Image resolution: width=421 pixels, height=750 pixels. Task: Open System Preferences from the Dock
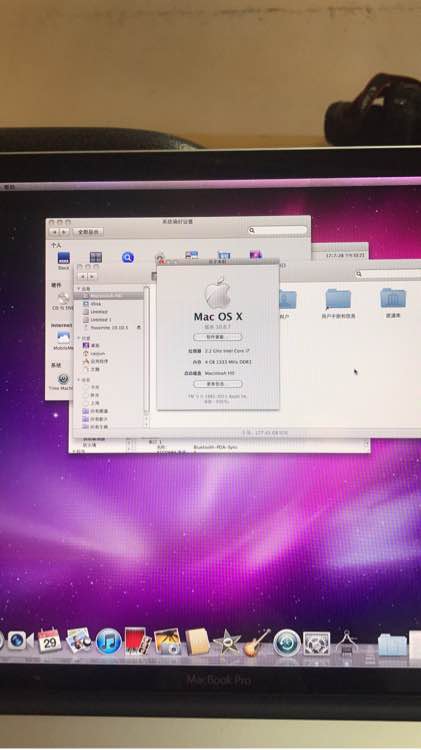coord(316,644)
